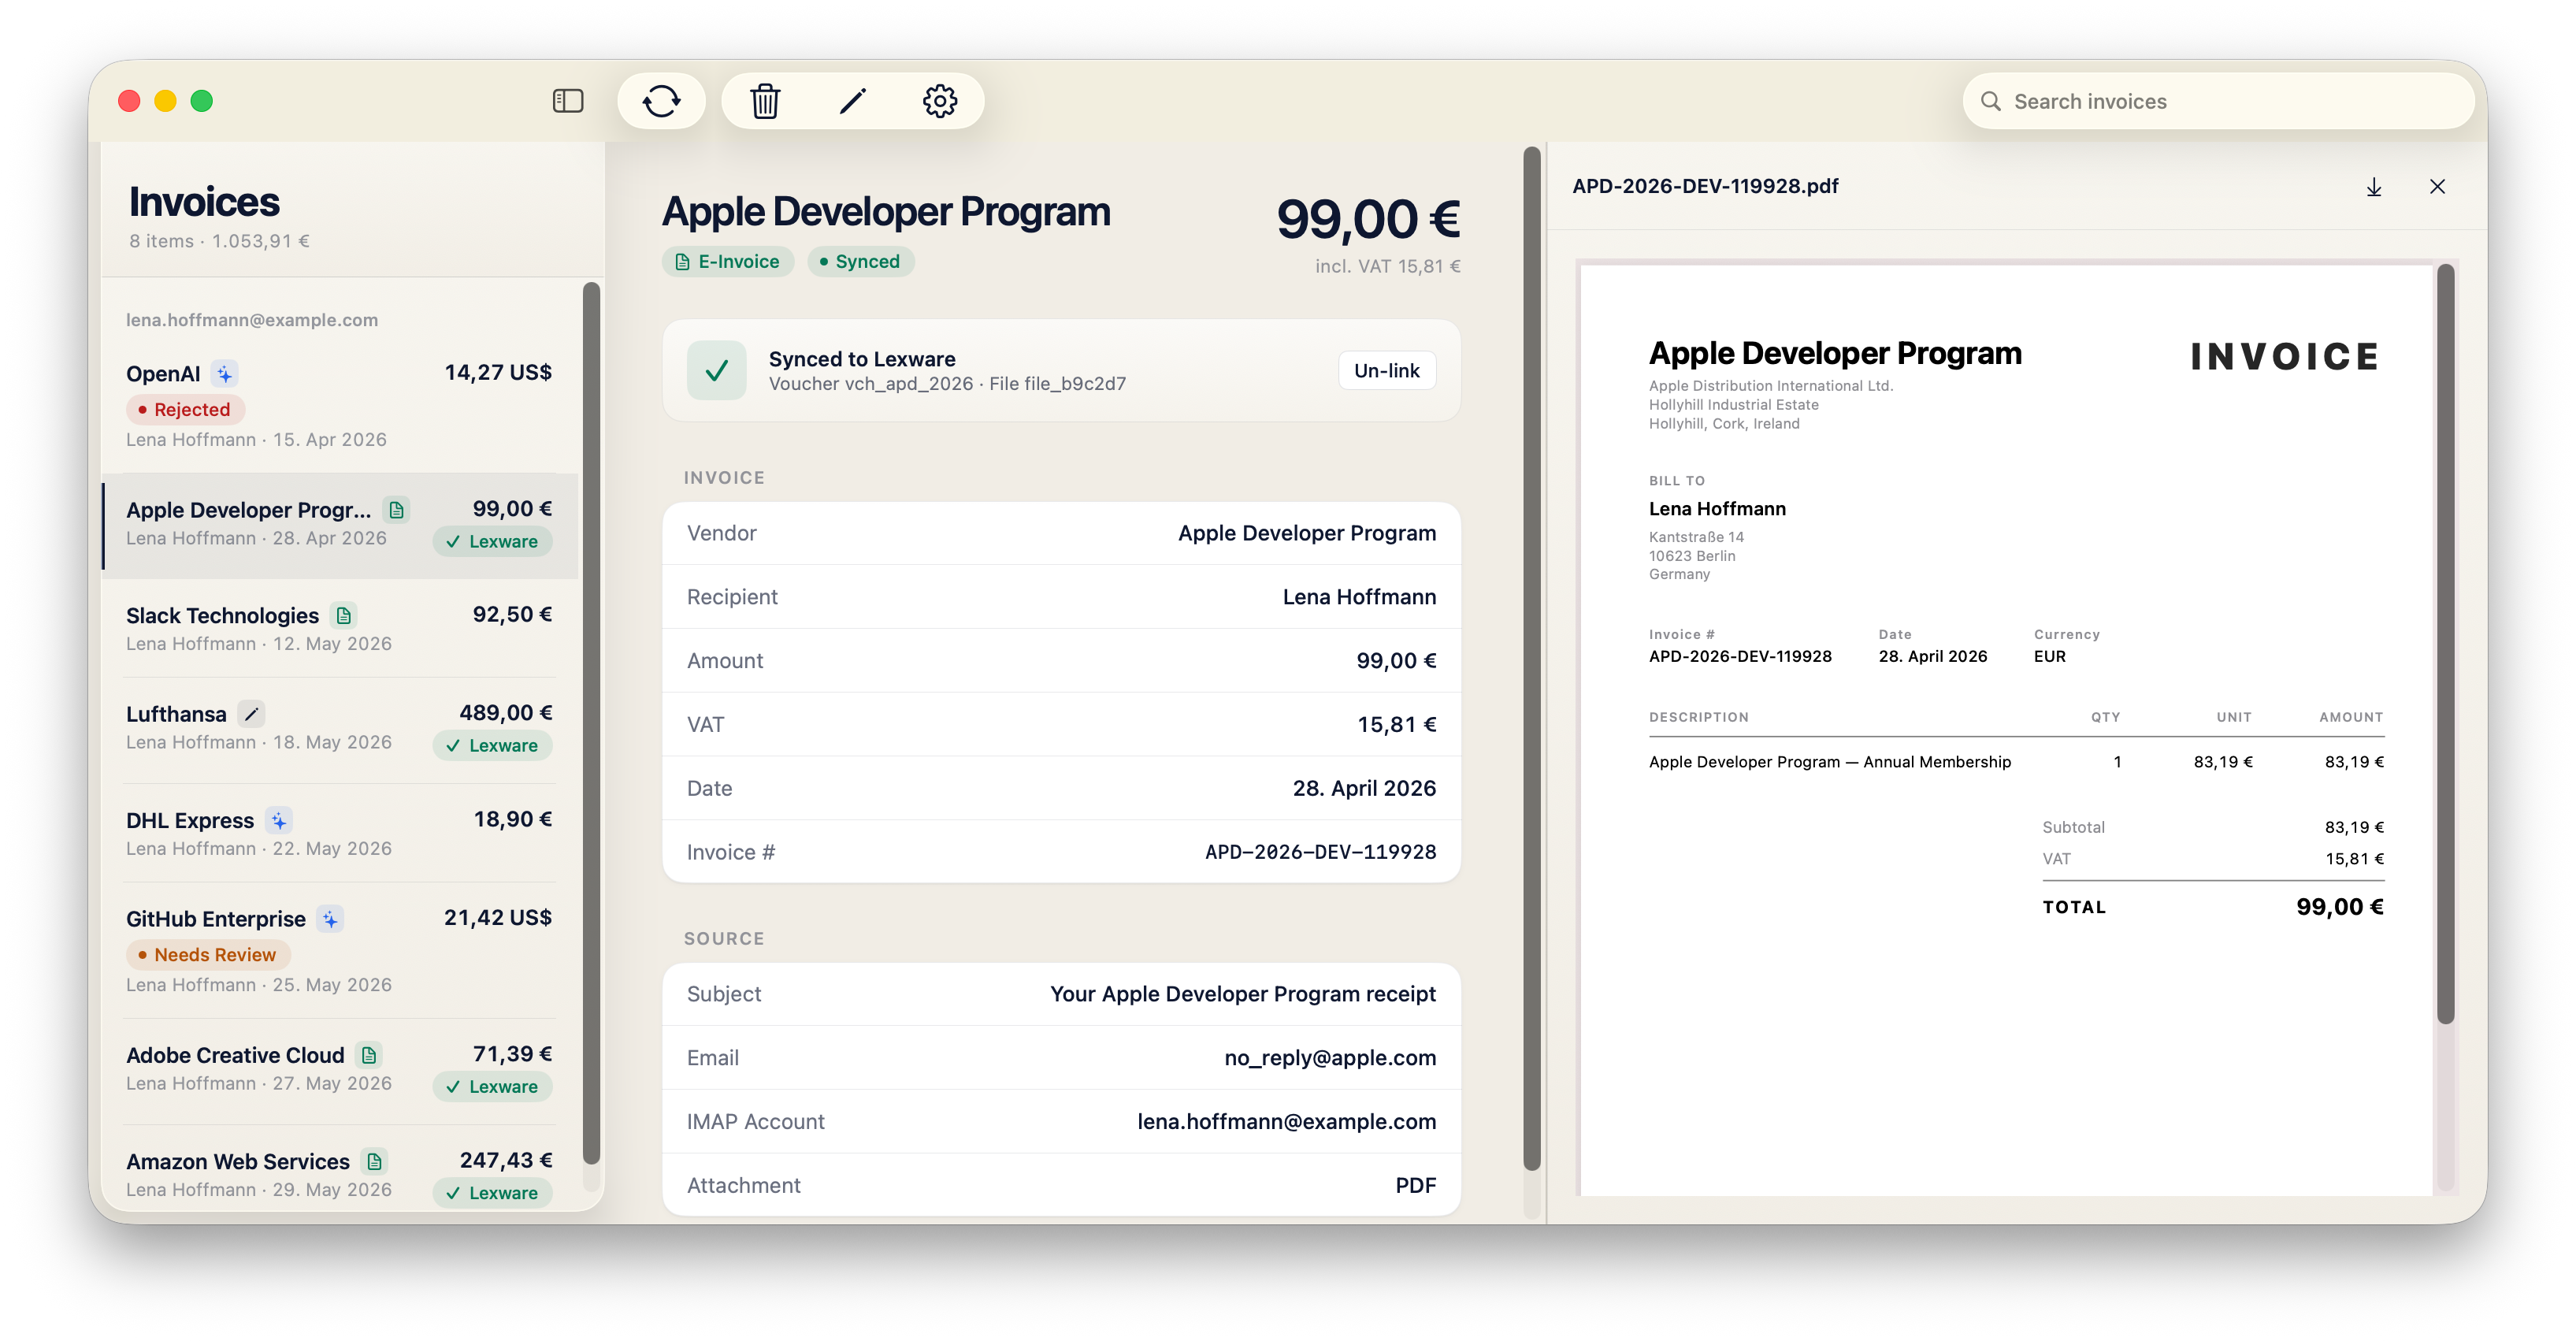Click Lexware badge on Amazon Web Services row
Image resolution: width=2576 pixels, height=1341 pixels.
click(492, 1192)
